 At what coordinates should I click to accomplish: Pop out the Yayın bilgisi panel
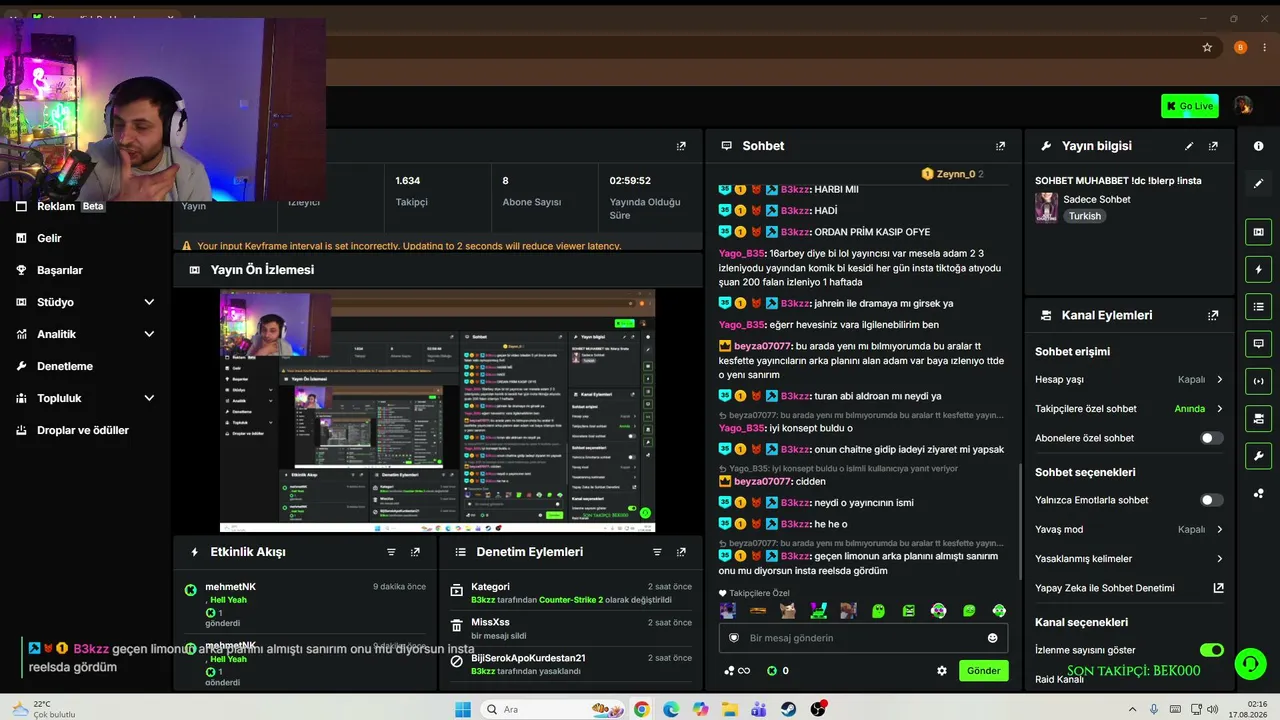click(1213, 146)
